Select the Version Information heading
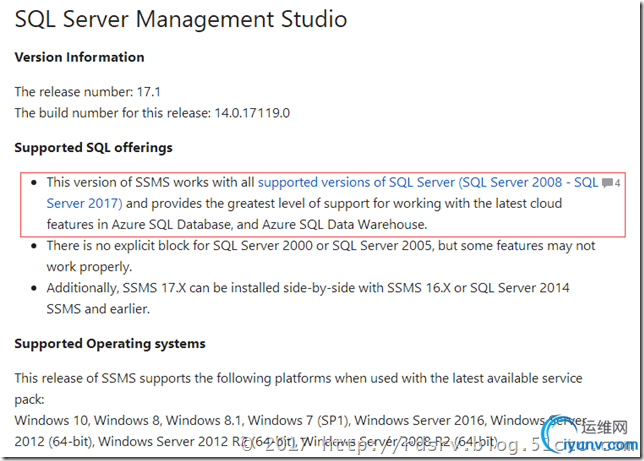 pos(79,57)
